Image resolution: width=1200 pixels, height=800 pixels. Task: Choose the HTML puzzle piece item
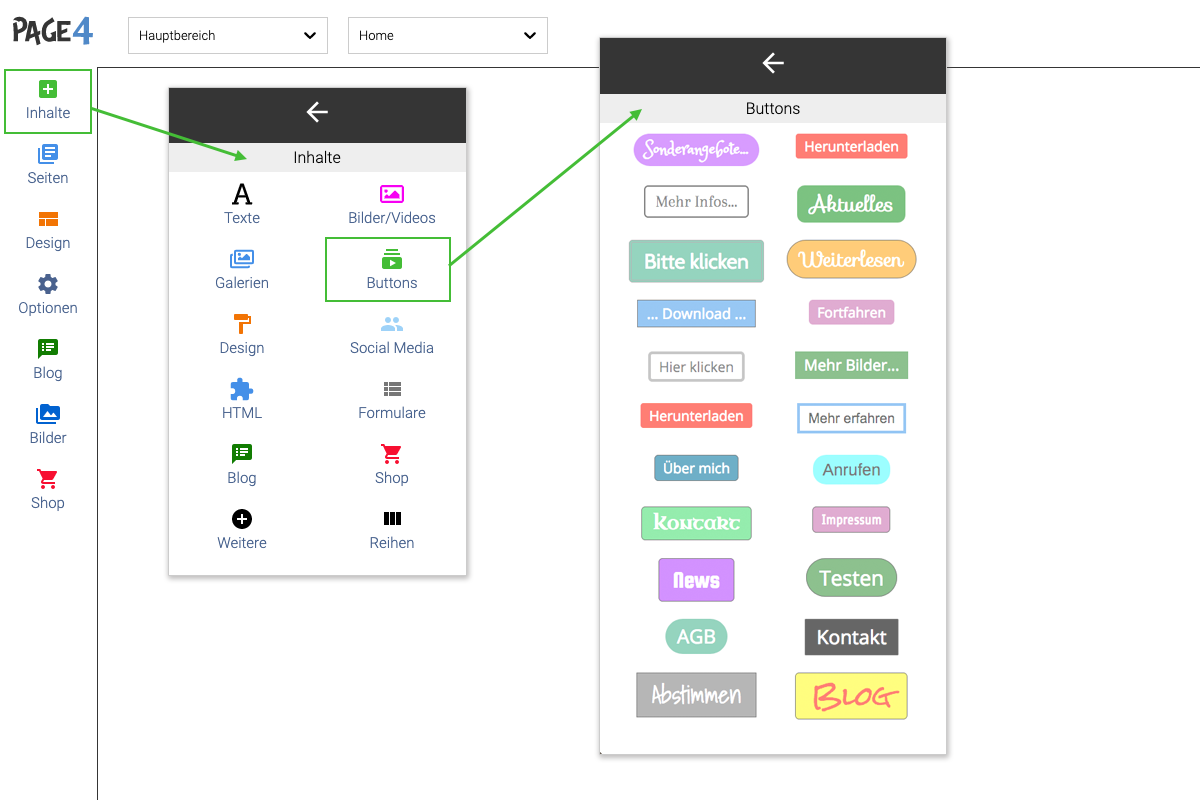point(242,400)
